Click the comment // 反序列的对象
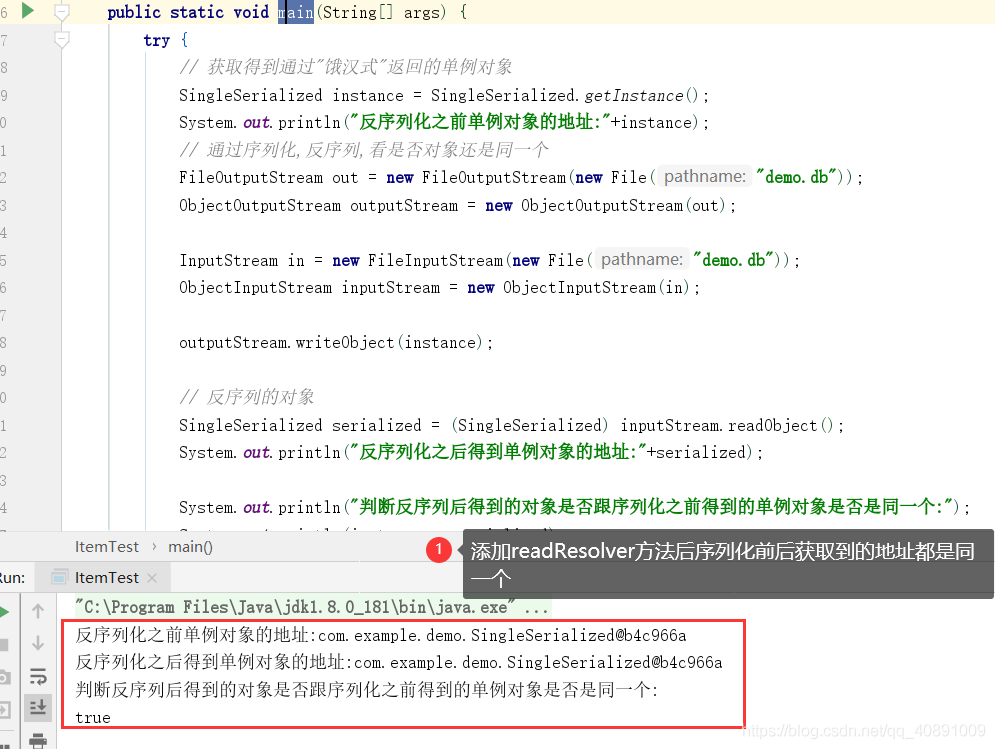Image resolution: width=995 pixels, height=749 pixels. tap(247, 397)
